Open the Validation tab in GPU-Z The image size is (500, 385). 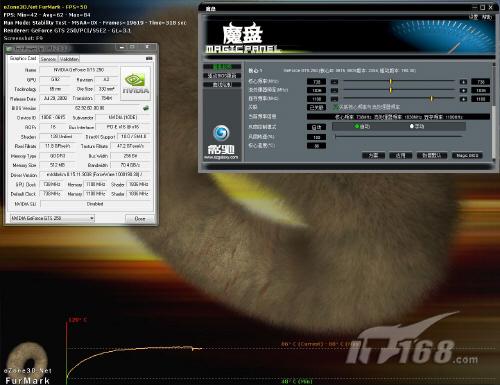pyautogui.click(x=69, y=59)
